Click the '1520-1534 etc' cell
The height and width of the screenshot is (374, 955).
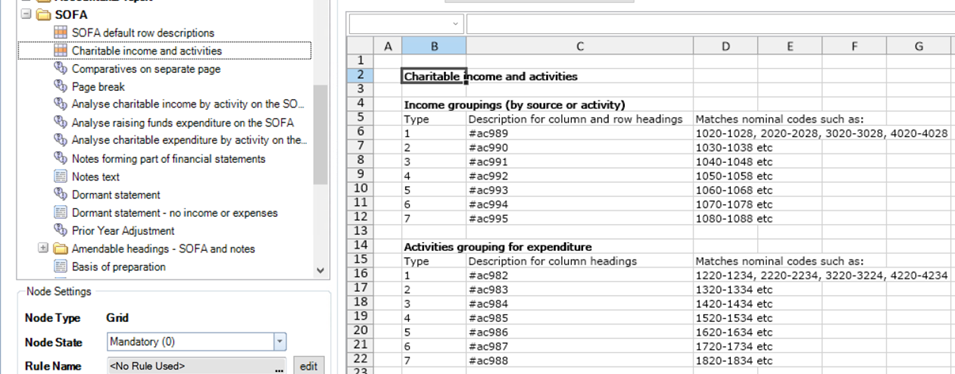pos(725,318)
